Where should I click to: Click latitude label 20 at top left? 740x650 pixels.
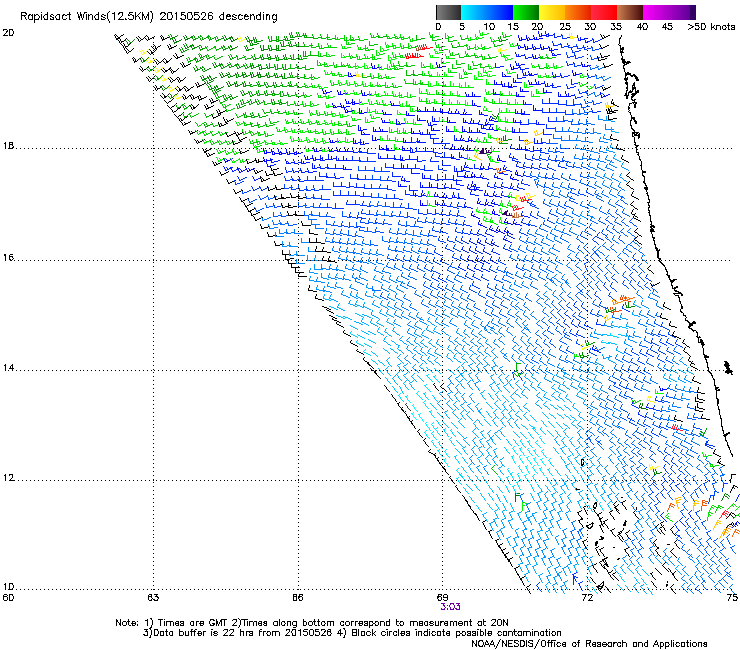tap(8, 33)
